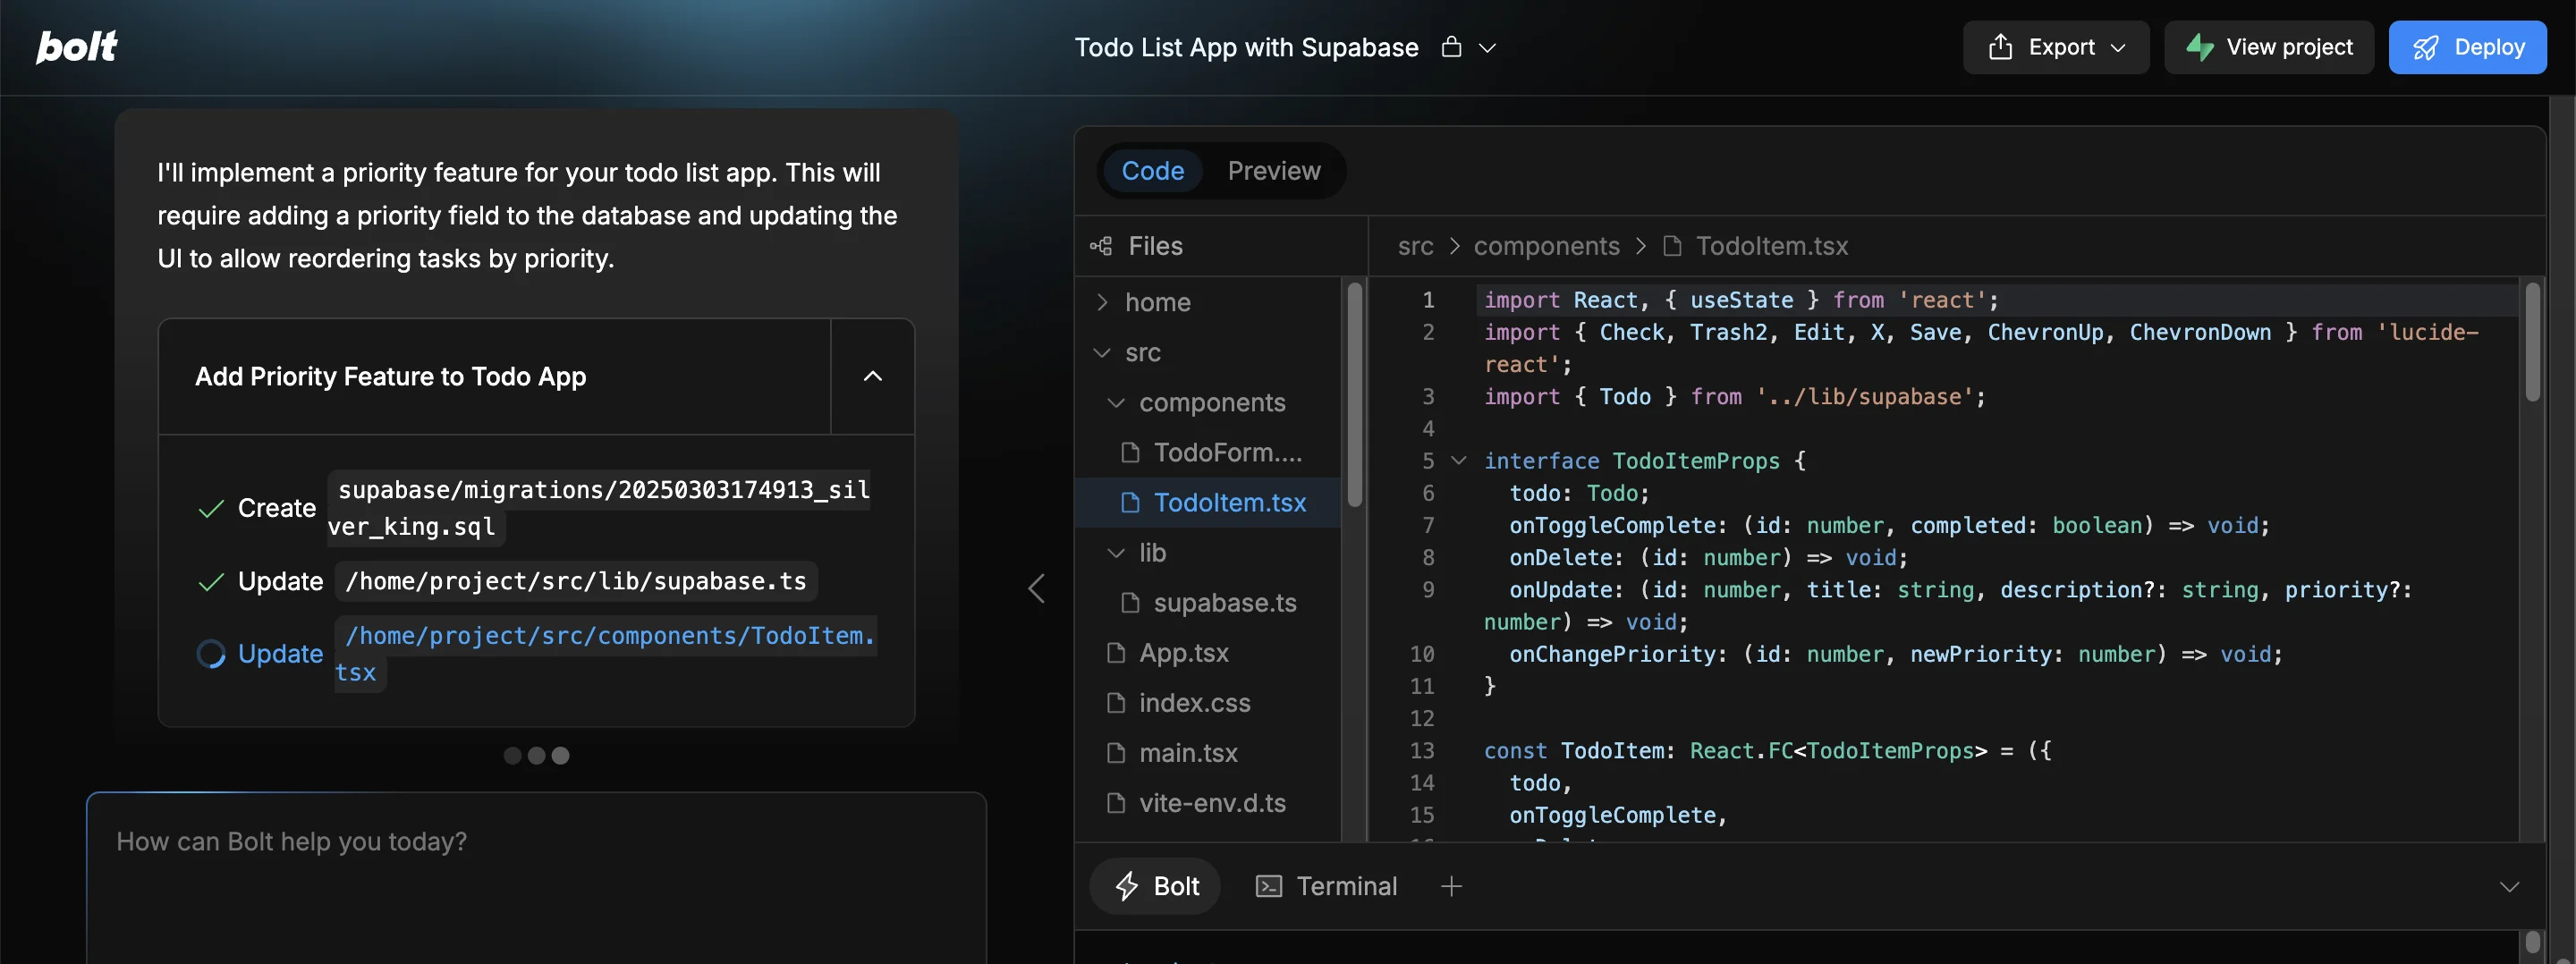
Task: Select the Terminal tab
Action: [x=1326, y=886]
